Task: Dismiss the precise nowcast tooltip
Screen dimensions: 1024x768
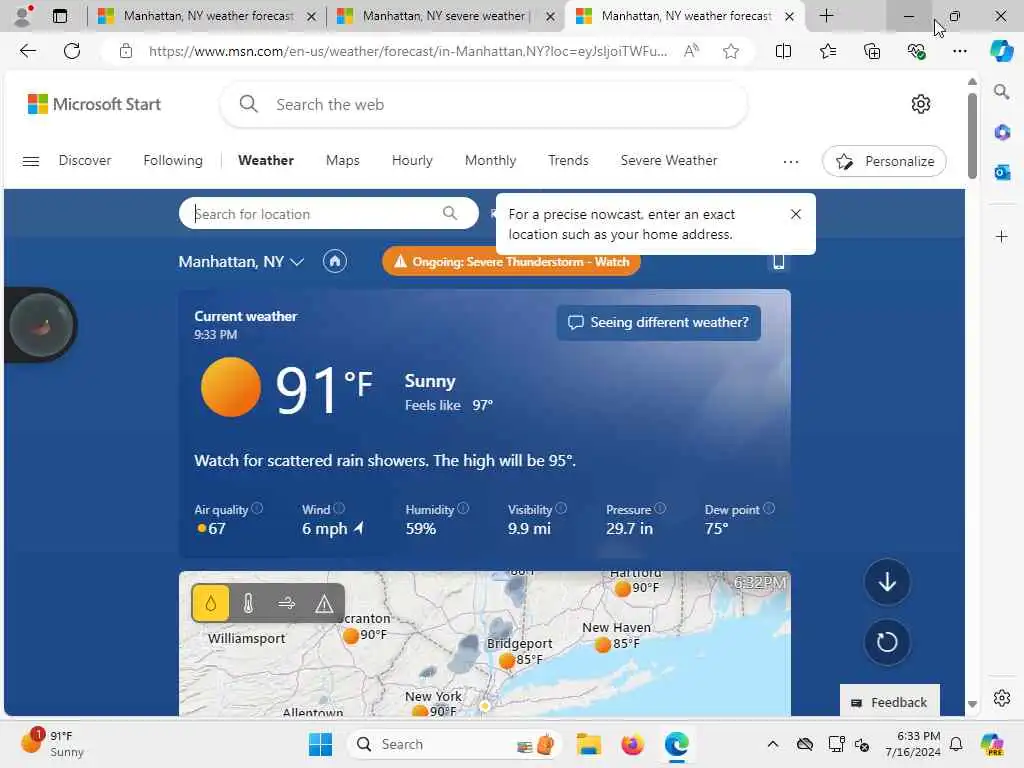Action: [x=795, y=214]
